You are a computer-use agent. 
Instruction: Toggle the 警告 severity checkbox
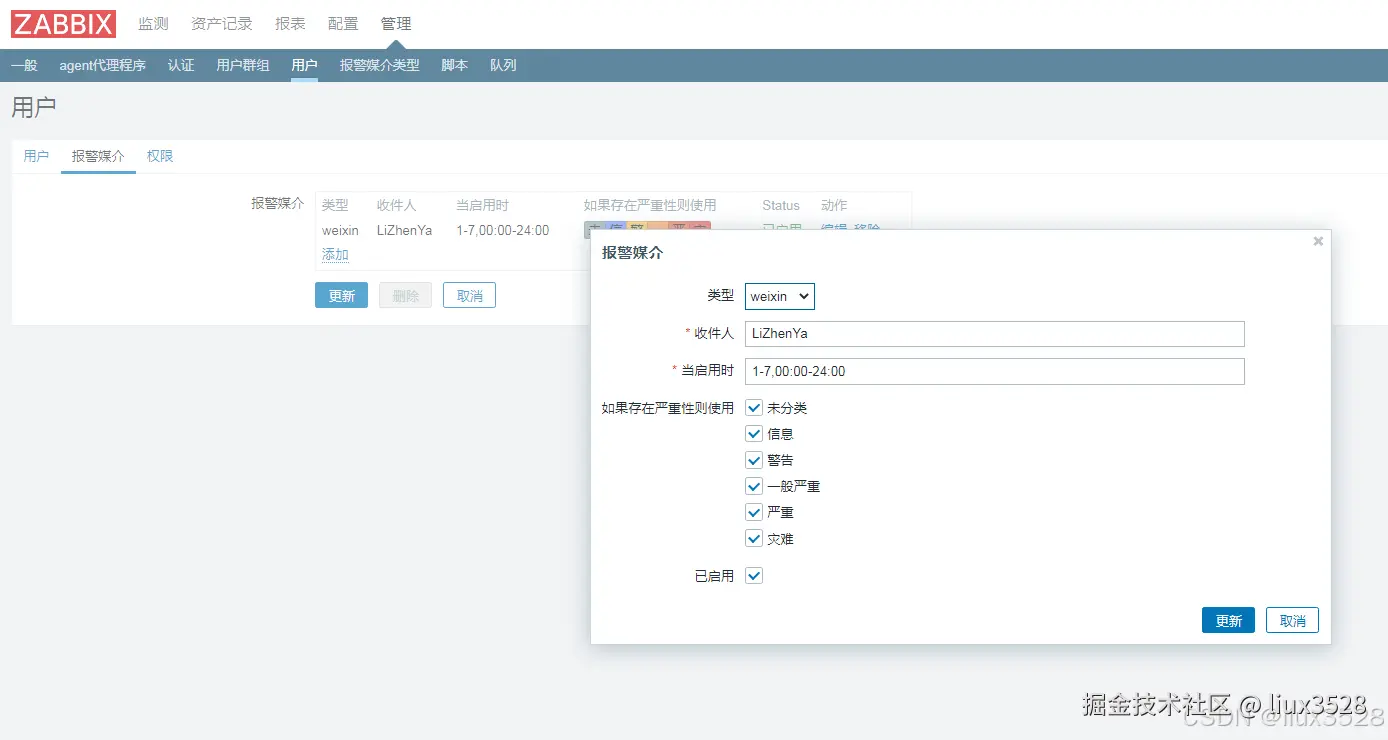(x=754, y=460)
